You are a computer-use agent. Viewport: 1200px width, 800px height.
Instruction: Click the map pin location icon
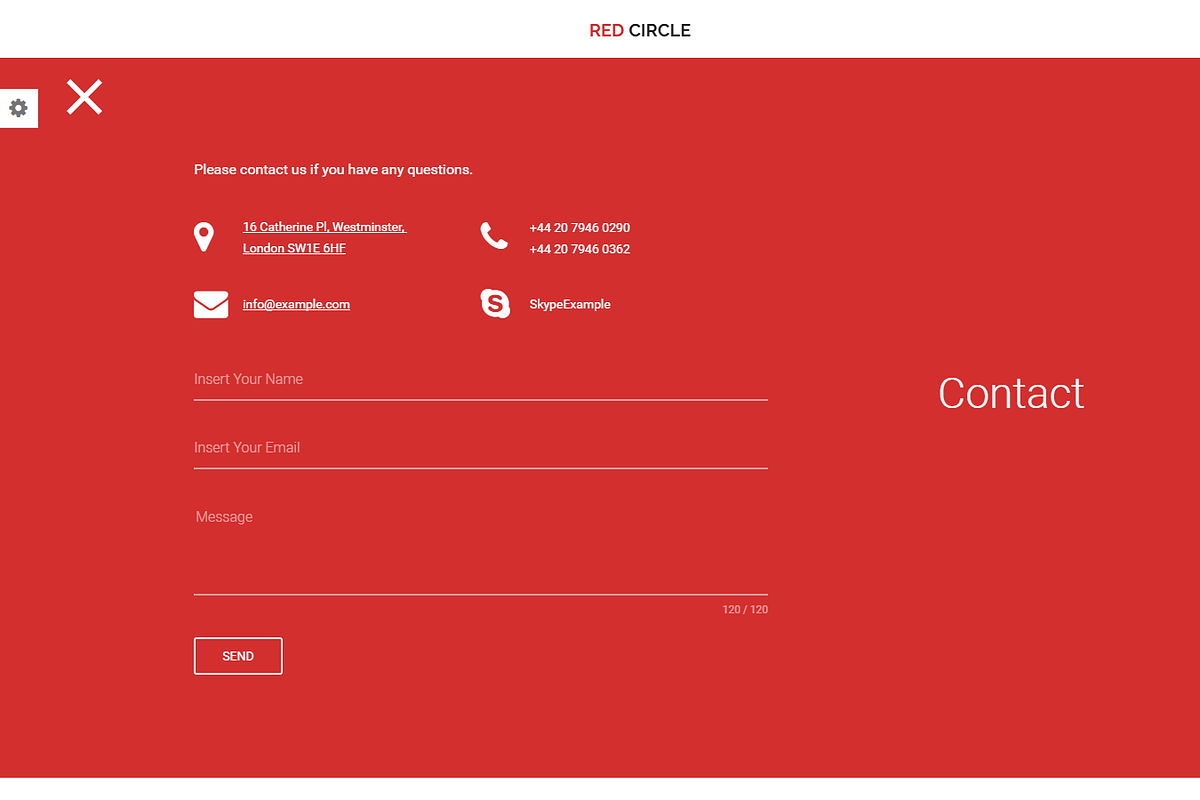click(204, 237)
